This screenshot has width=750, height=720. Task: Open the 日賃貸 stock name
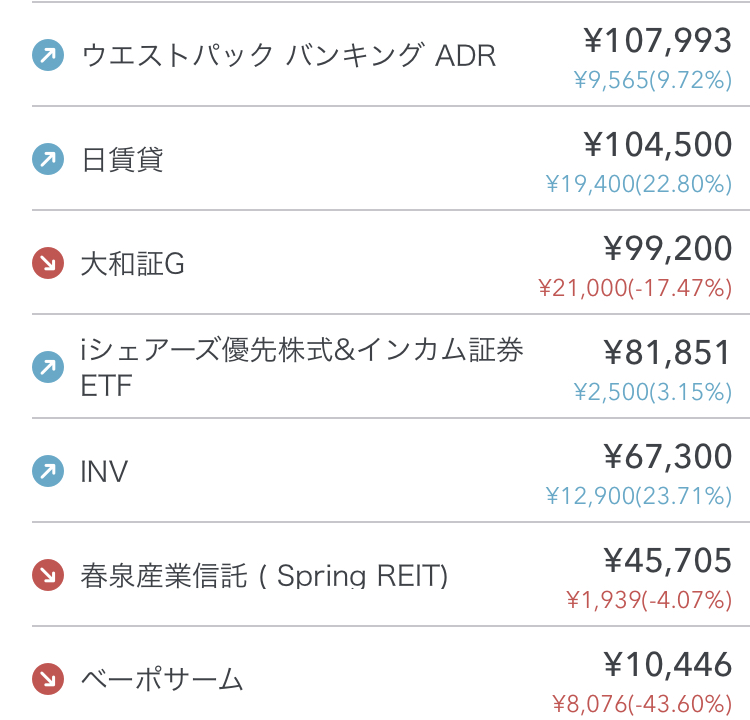[122, 160]
